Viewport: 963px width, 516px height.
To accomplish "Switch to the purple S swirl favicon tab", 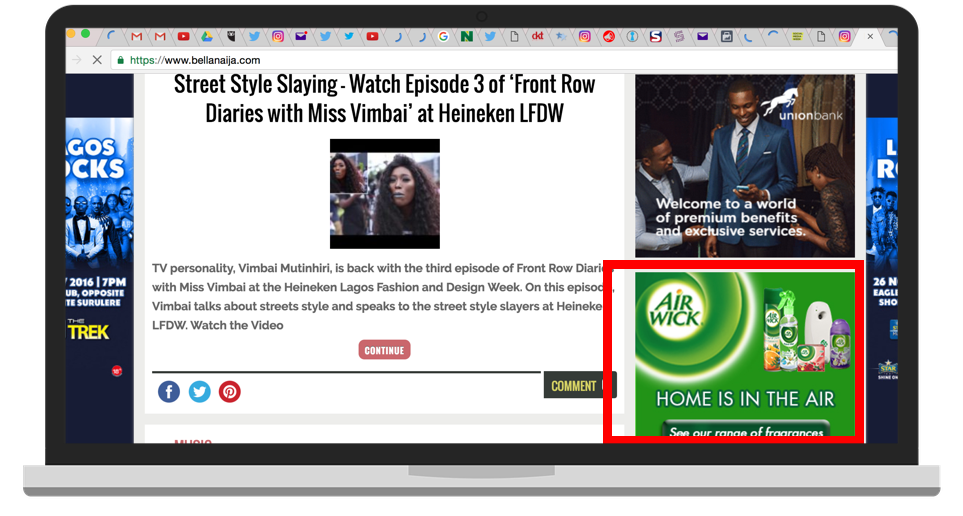I will [x=679, y=36].
